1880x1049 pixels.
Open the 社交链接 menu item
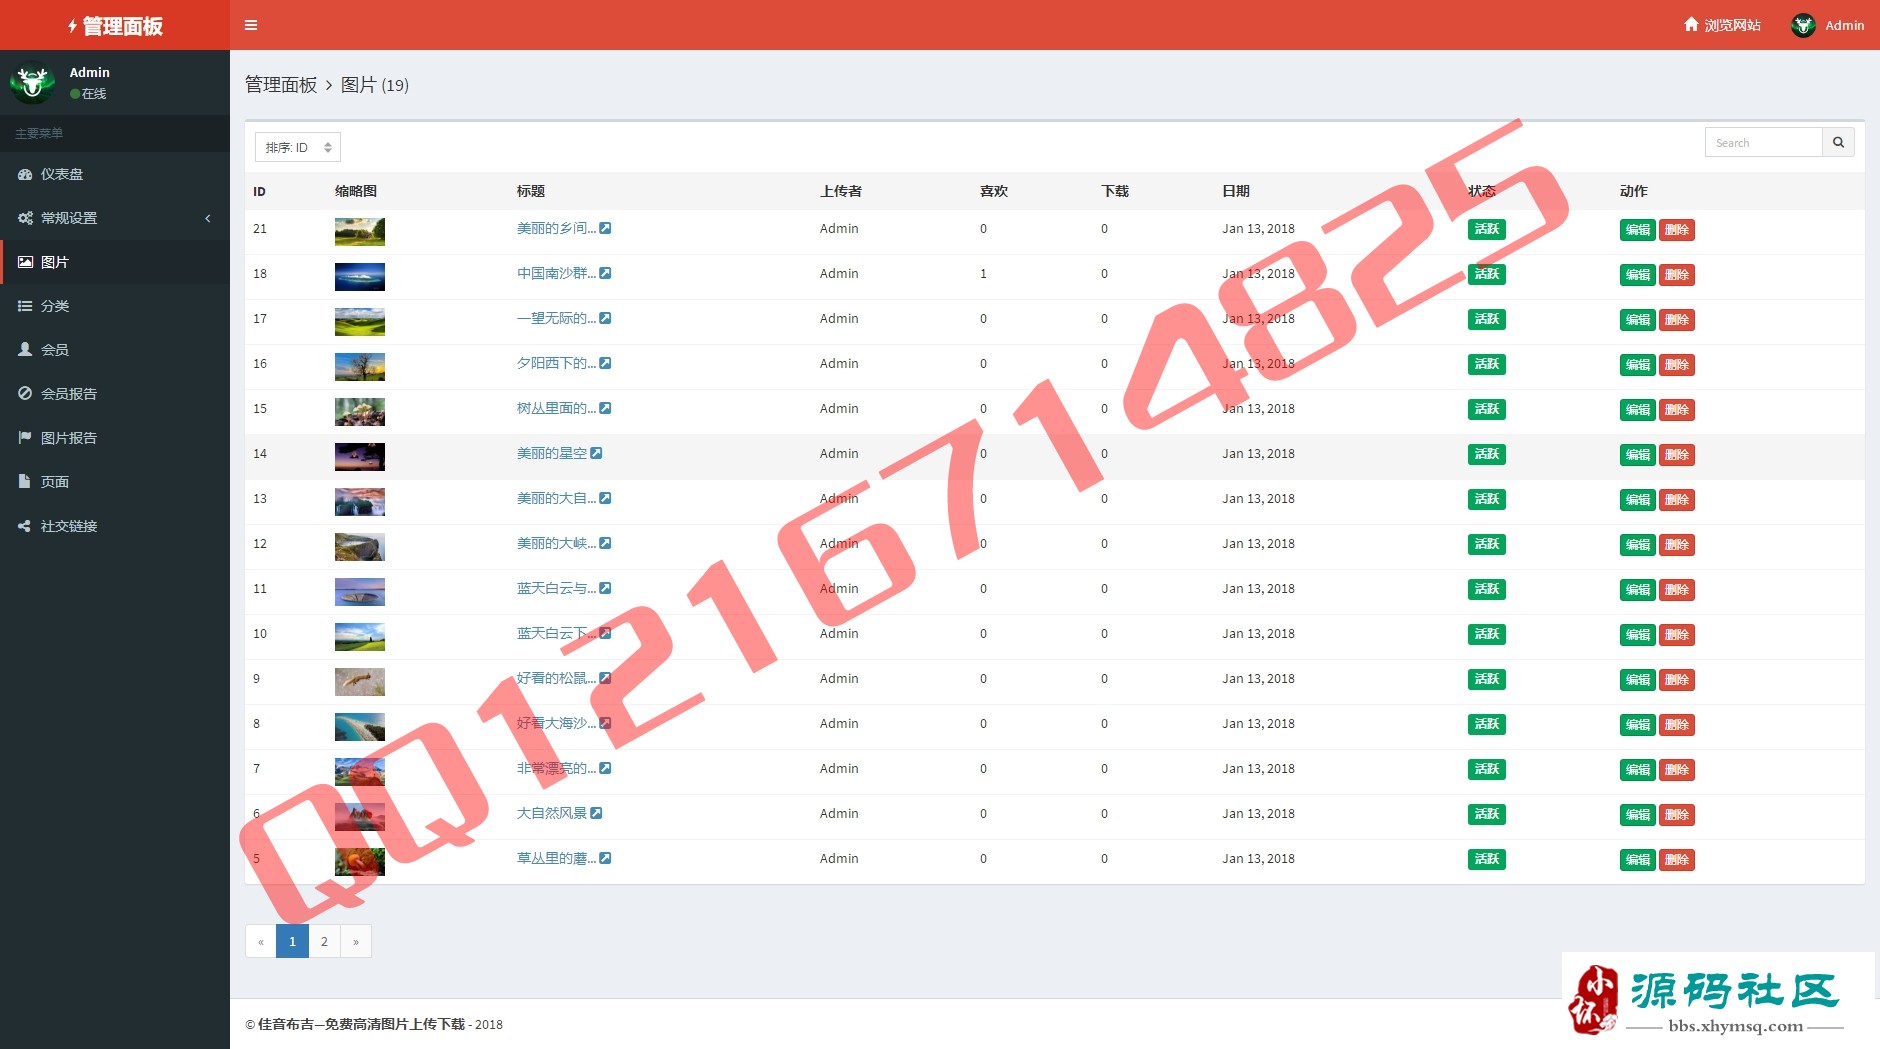[x=115, y=526]
